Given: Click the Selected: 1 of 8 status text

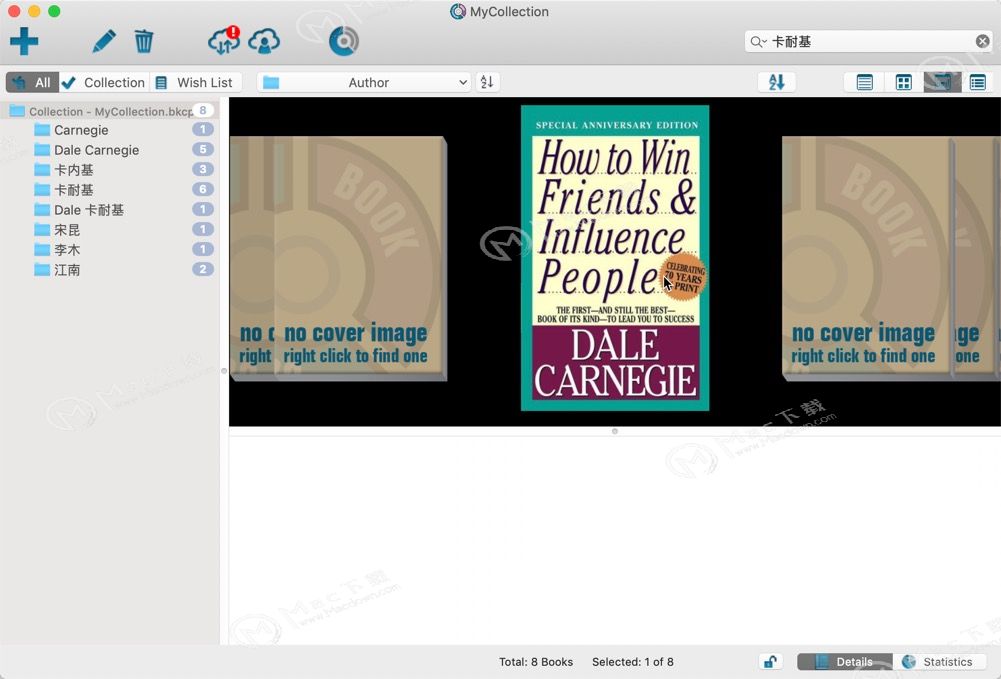Looking at the screenshot, I should coord(633,662).
